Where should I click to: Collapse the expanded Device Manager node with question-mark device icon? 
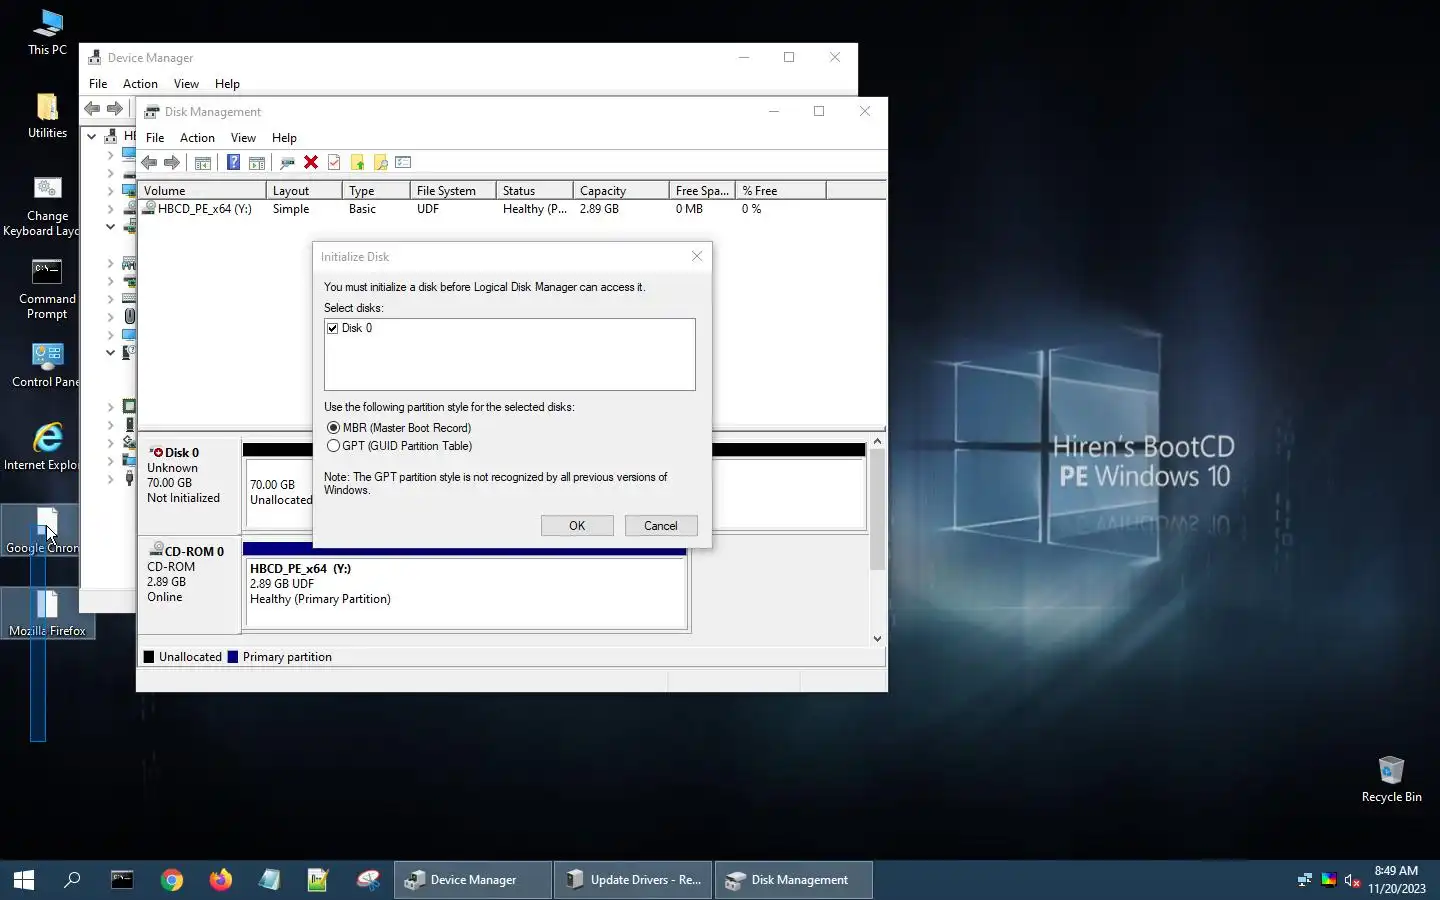pyautogui.click(x=110, y=352)
